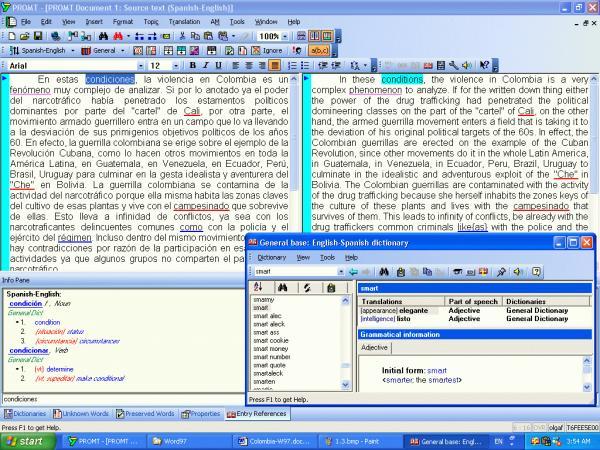This screenshot has width=600, height=450.
Task: Switch to the Unknown Words tab
Action: click(81, 414)
